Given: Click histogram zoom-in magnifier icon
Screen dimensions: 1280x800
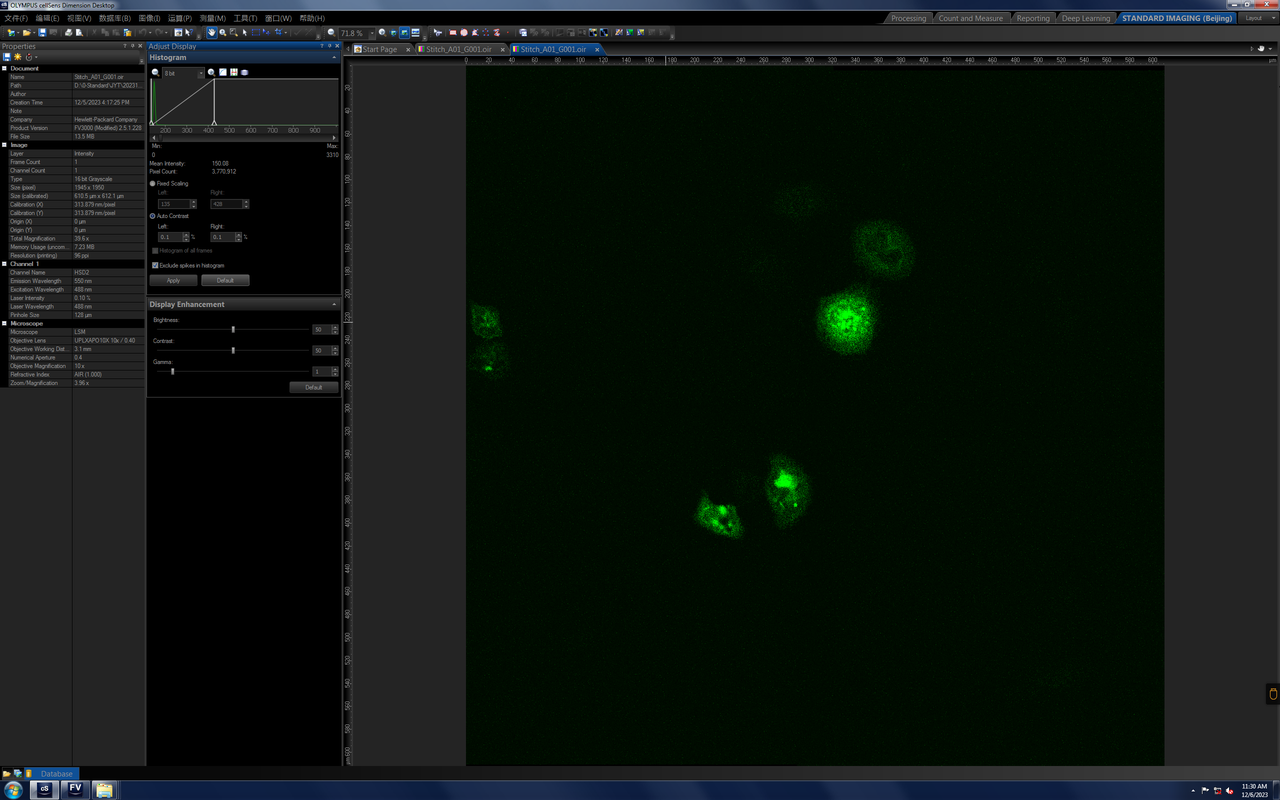Looking at the screenshot, I should [211, 73].
